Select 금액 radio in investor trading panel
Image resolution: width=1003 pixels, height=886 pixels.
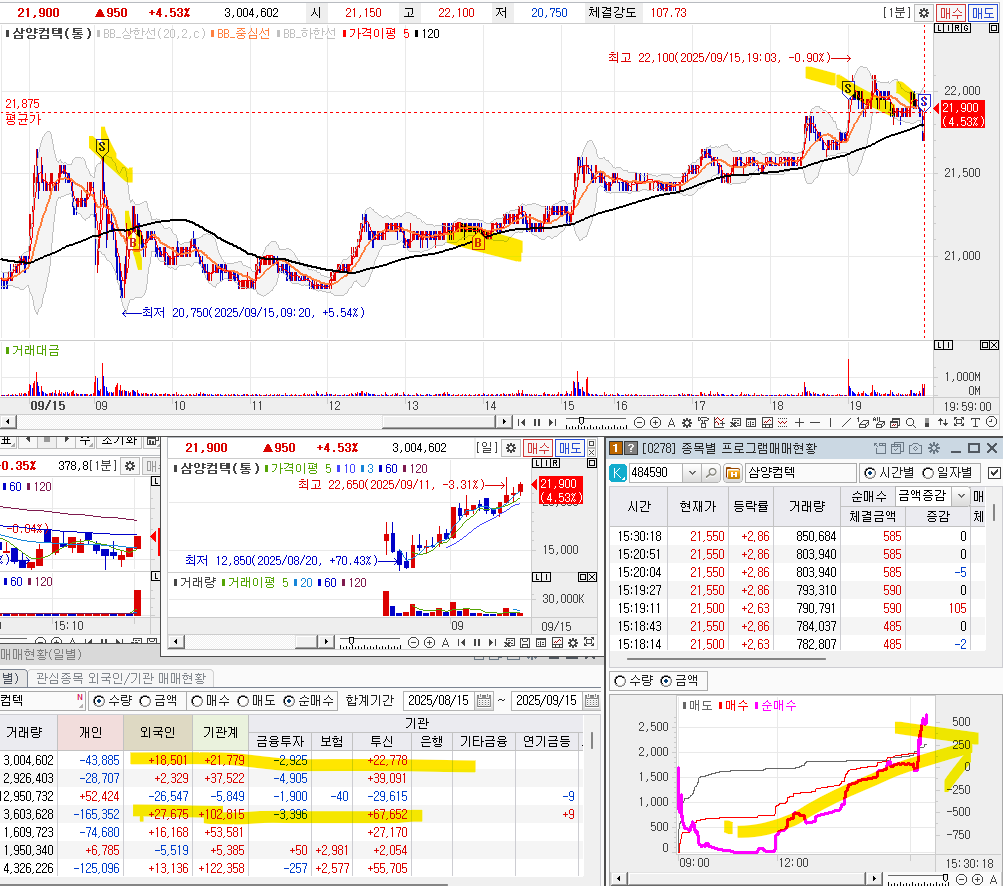click(145, 701)
